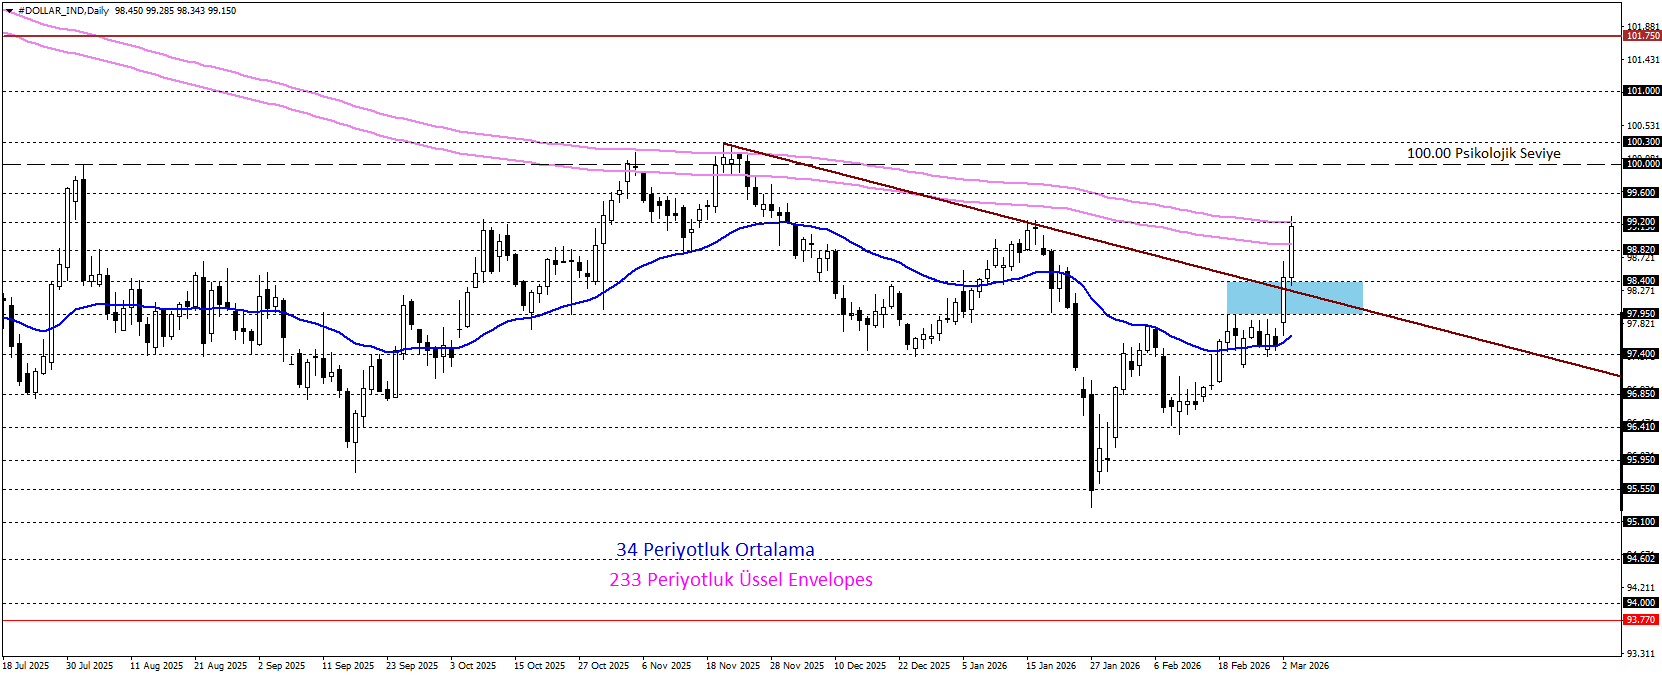Viewport: 1662px width, 677px height.
Task: Click the 27 Jan 2026 date marker
Action: 1114,666
